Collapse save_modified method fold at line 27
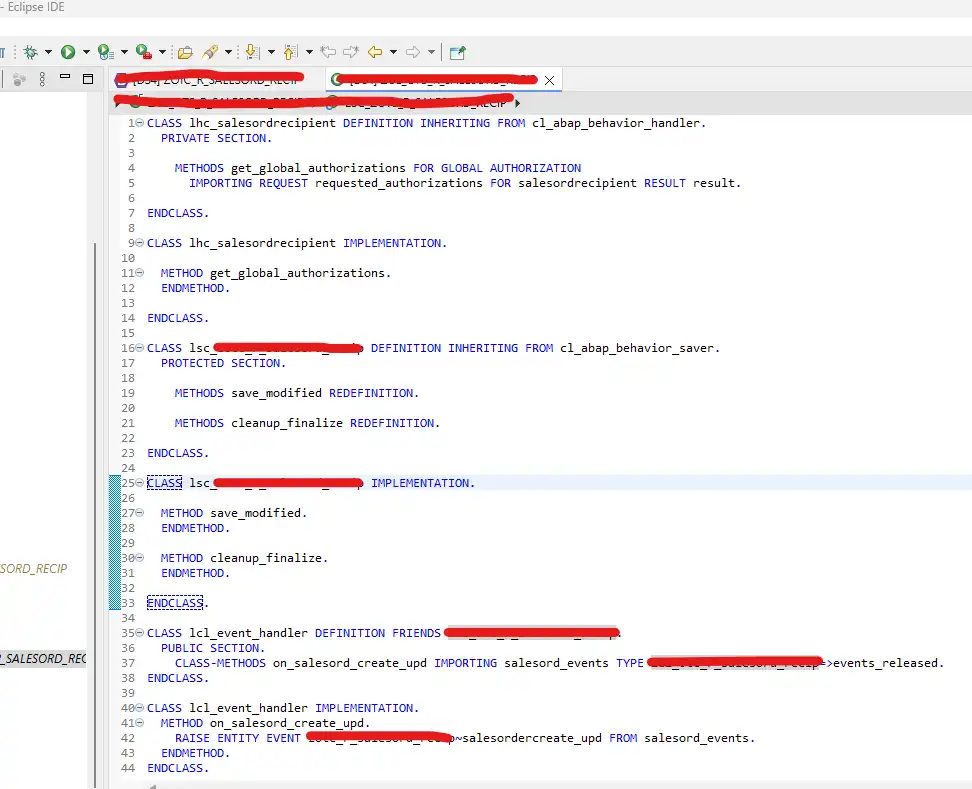Viewport: 972px width, 789px height. click(139, 513)
